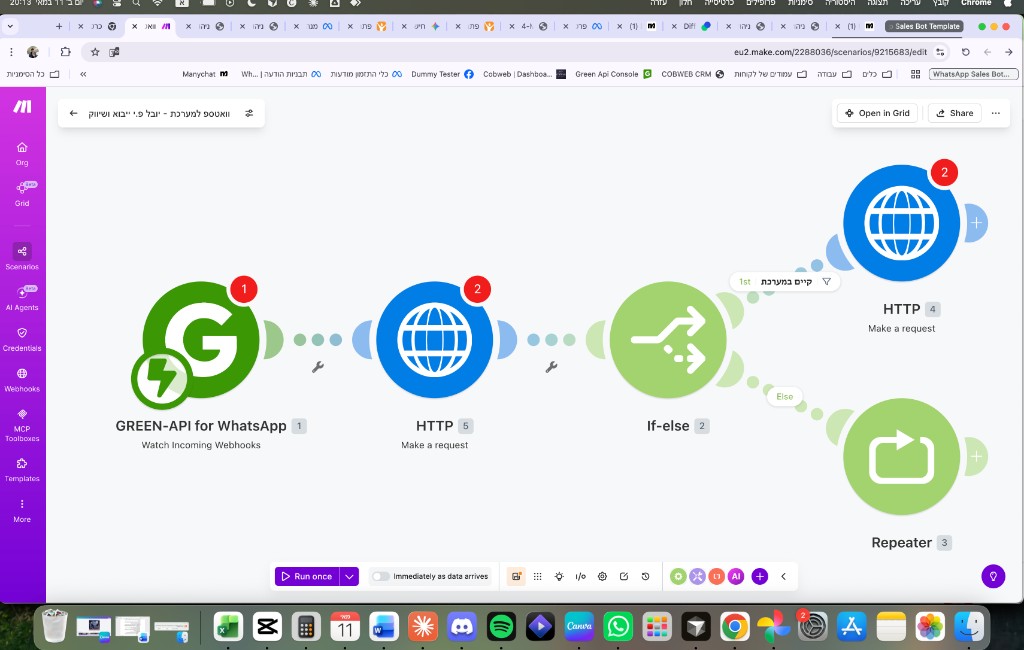Open a new browser tab with plus
The width and height of the screenshot is (1024, 650).
[59, 26]
